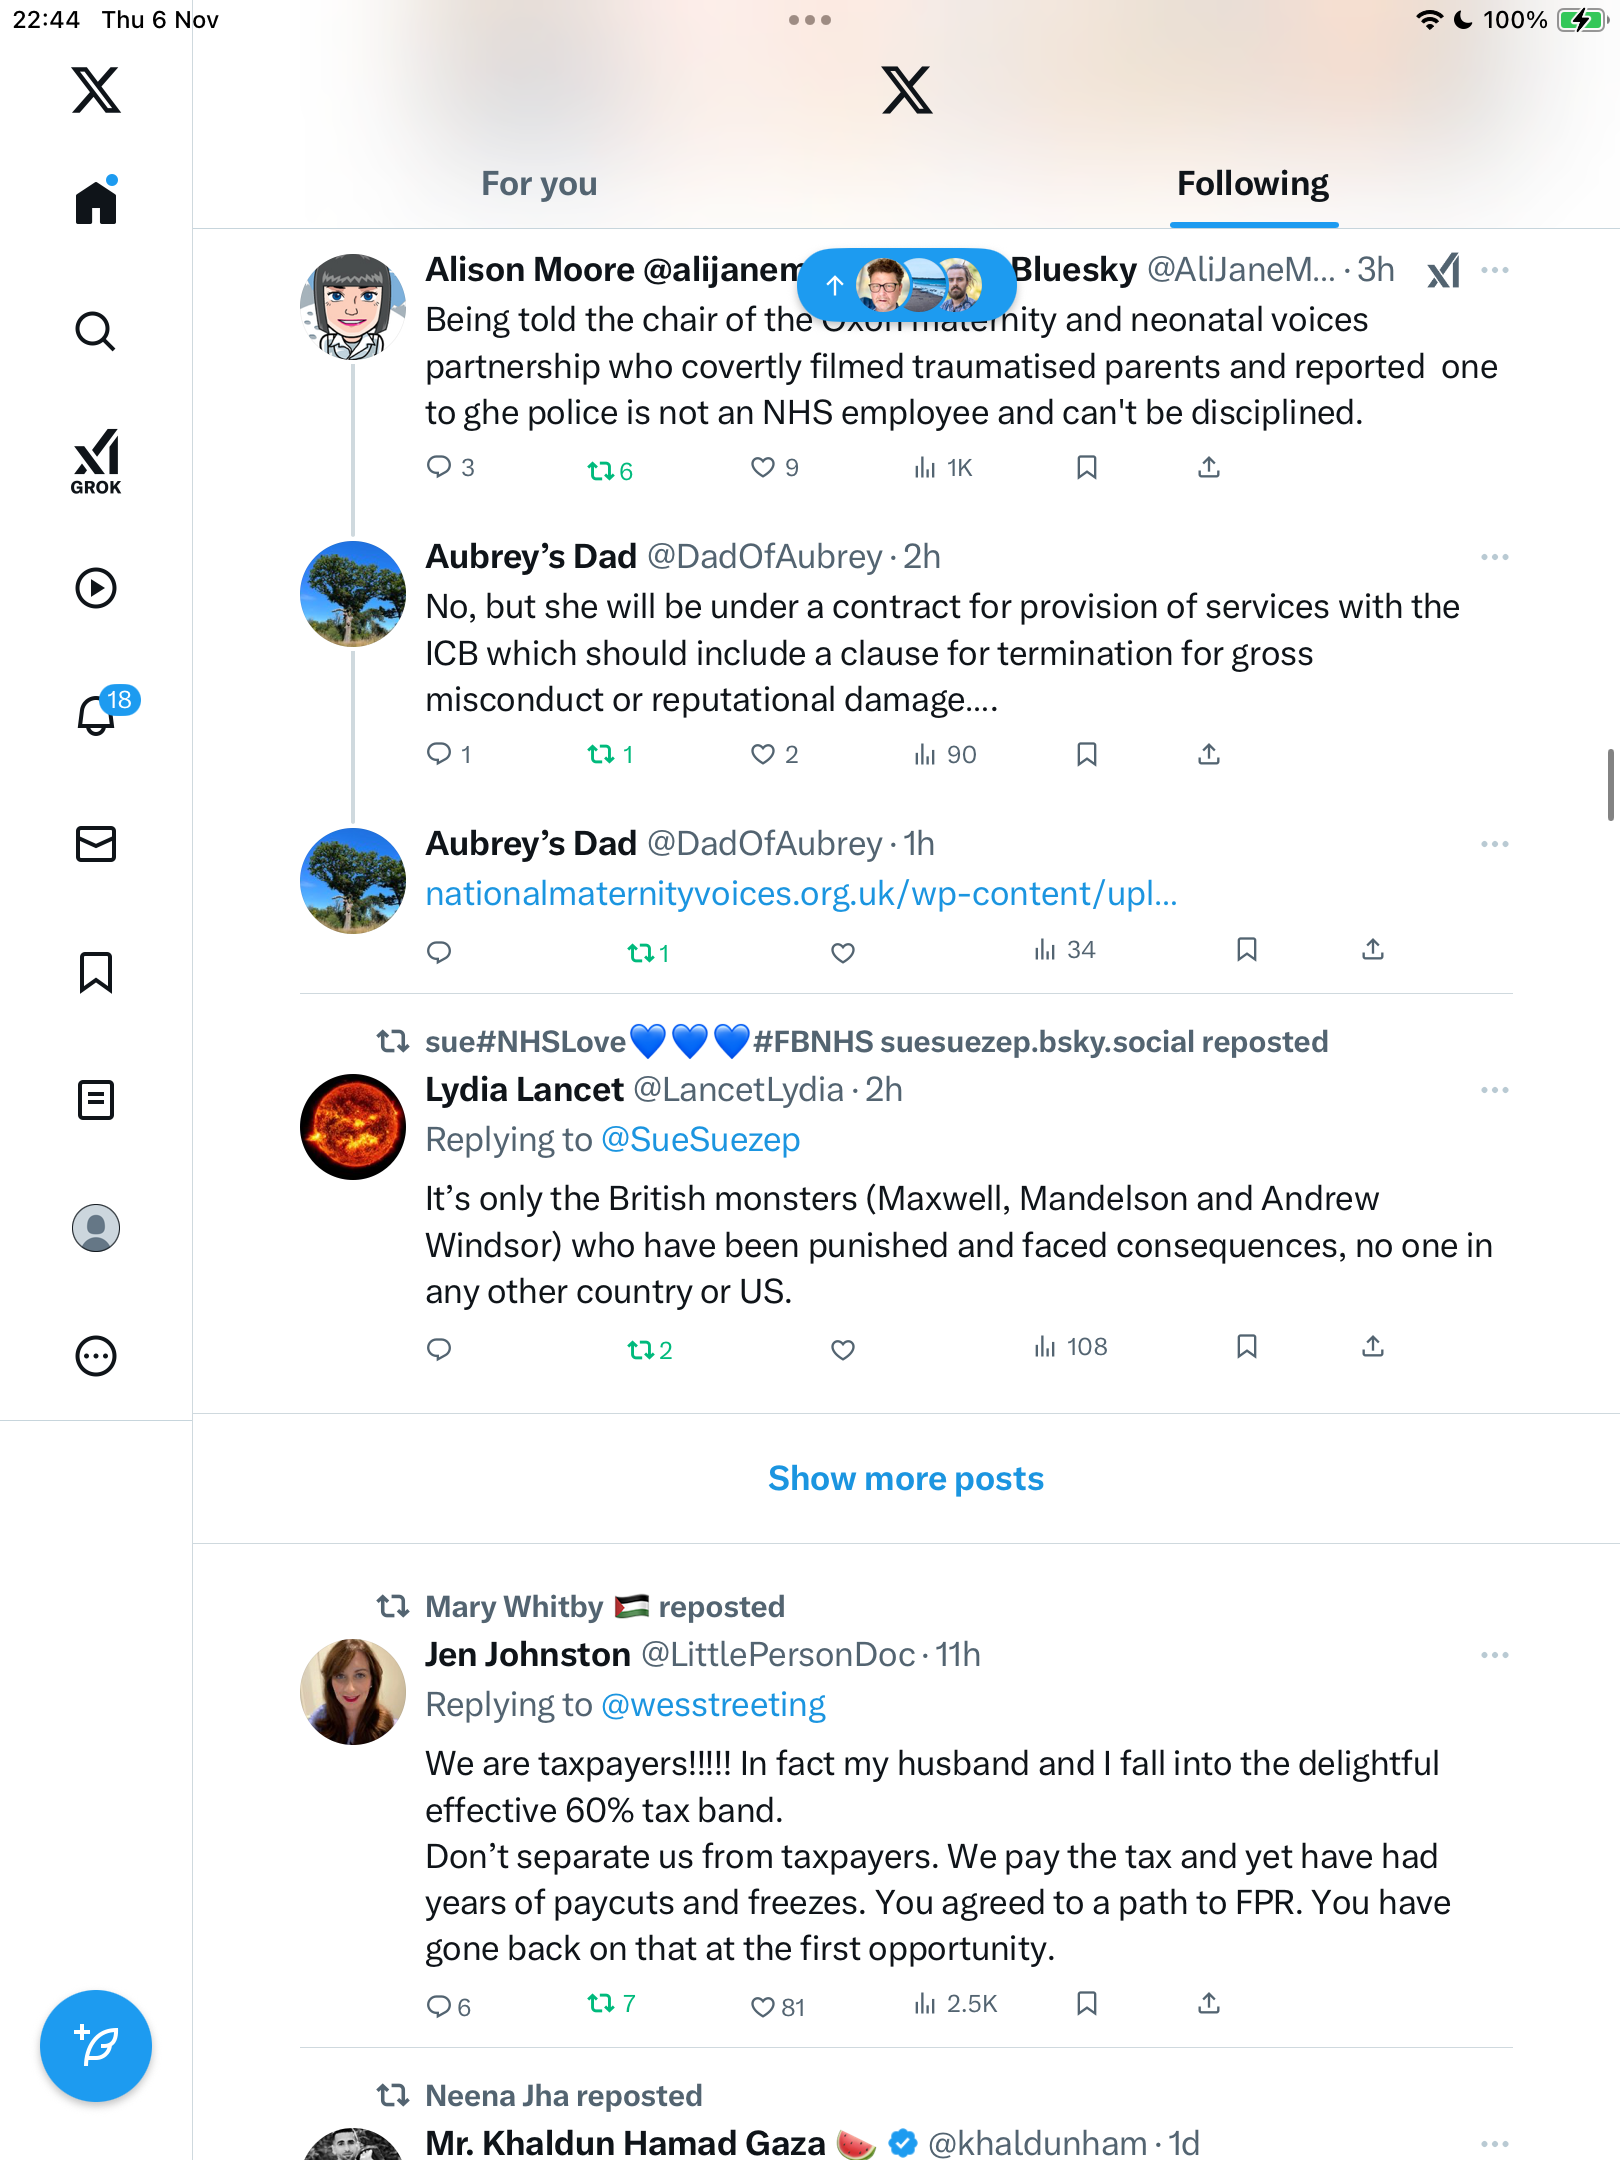Open the notifications bell with 18 badge
1620x2160 pixels.
[97, 715]
